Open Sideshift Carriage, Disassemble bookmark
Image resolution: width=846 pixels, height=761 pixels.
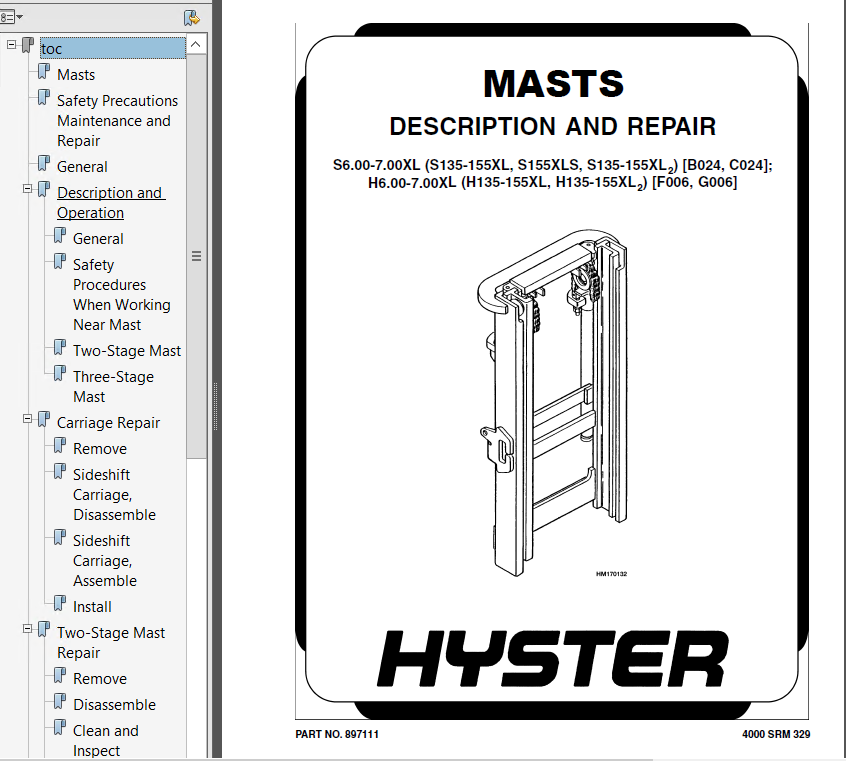pos(114,495)
